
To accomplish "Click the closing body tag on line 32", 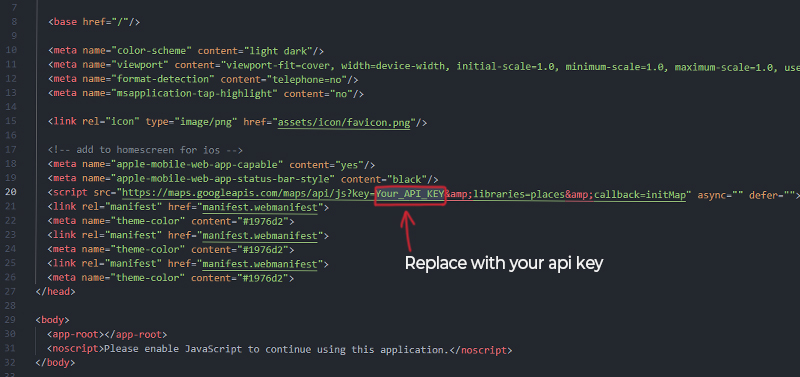I will click(x=56, y=363).
